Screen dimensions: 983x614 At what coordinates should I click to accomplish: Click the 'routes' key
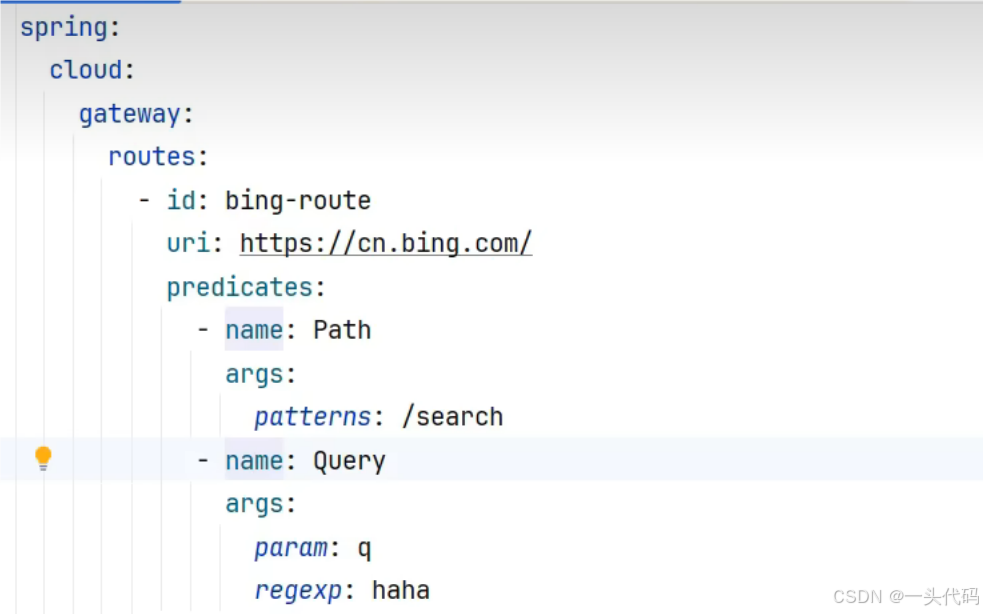152,157
